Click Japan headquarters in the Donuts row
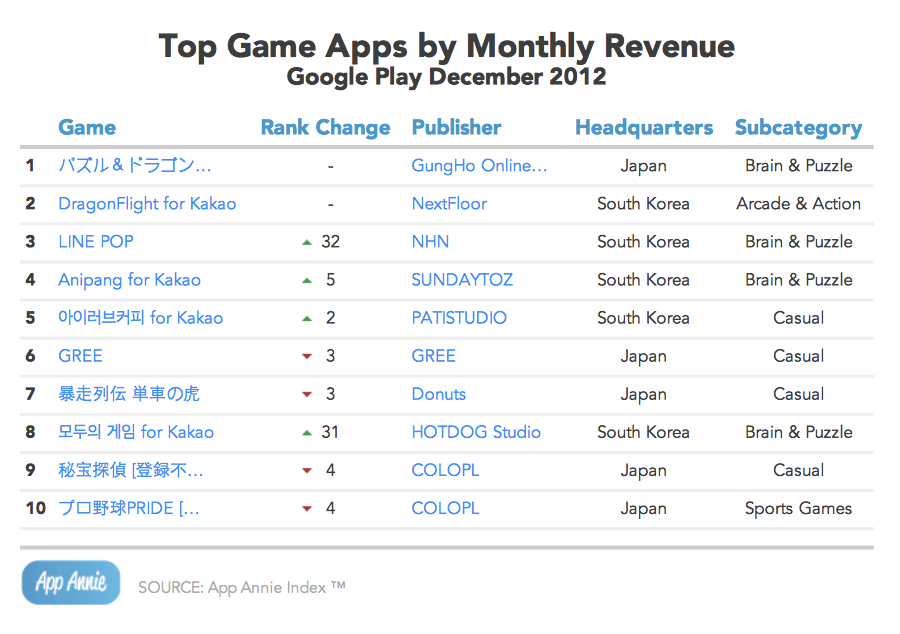900x634 pixels. pyautogui.click(x=643, y=395)
